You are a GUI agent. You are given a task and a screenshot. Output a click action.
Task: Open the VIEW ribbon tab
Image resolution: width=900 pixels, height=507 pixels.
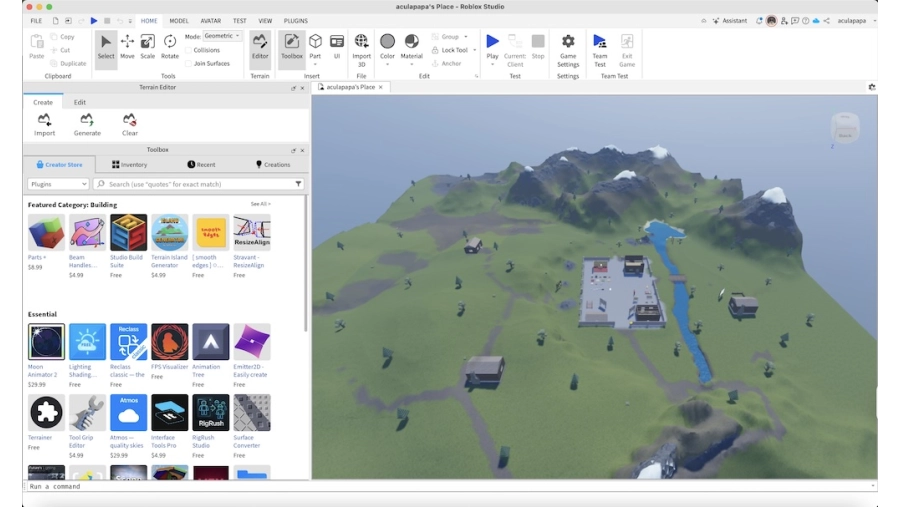coord(265,21)
